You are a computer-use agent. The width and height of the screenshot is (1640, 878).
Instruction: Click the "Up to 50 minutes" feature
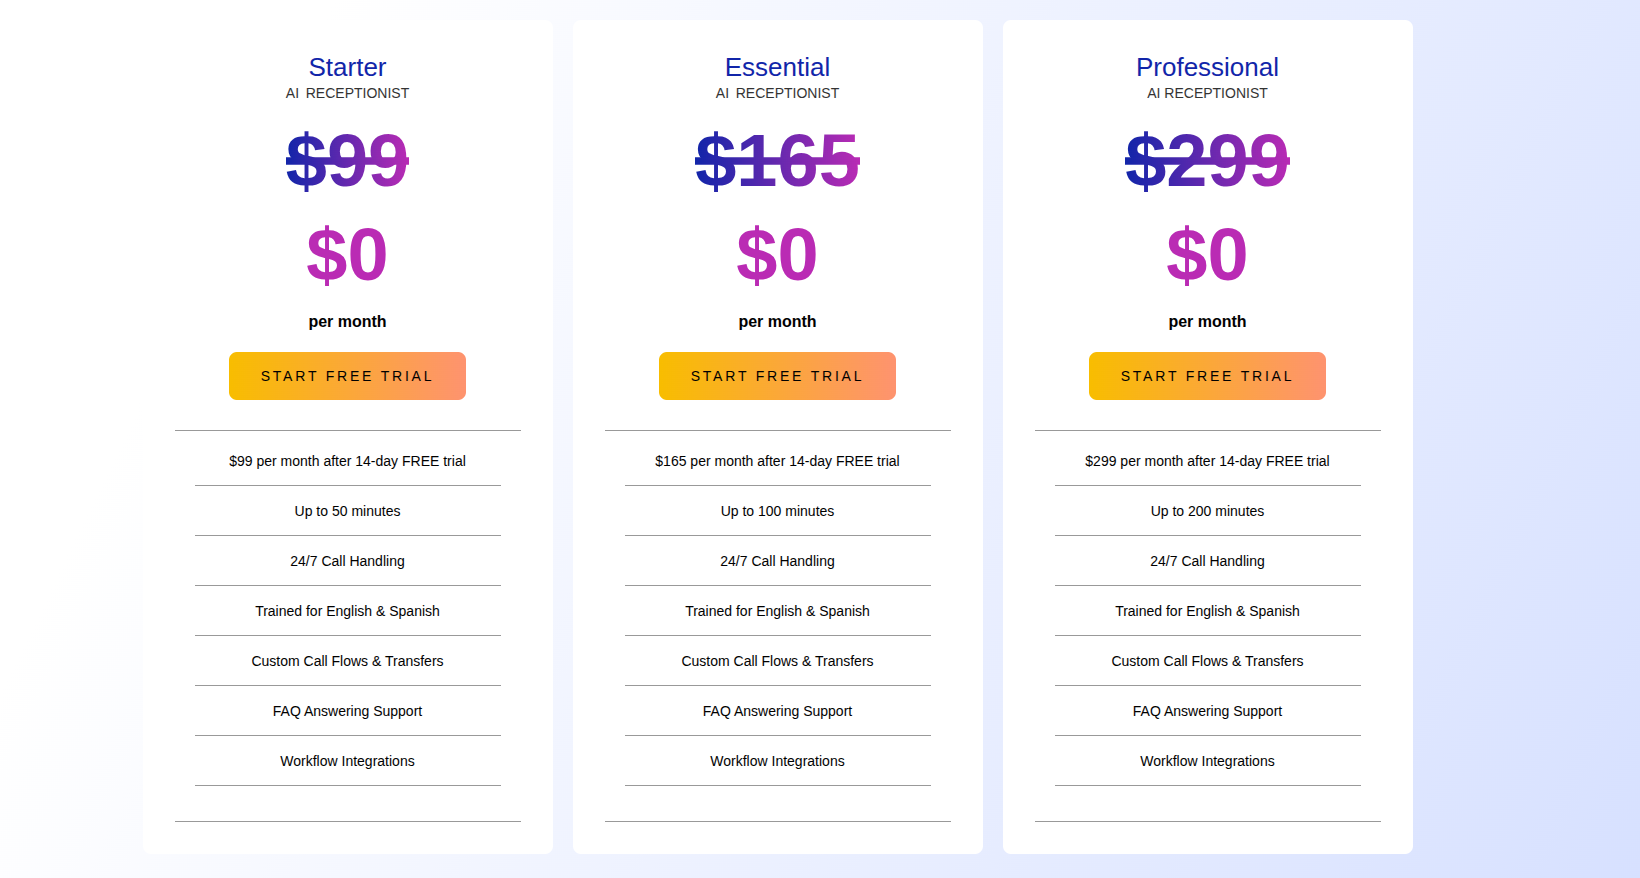click(x=347, y=511)
